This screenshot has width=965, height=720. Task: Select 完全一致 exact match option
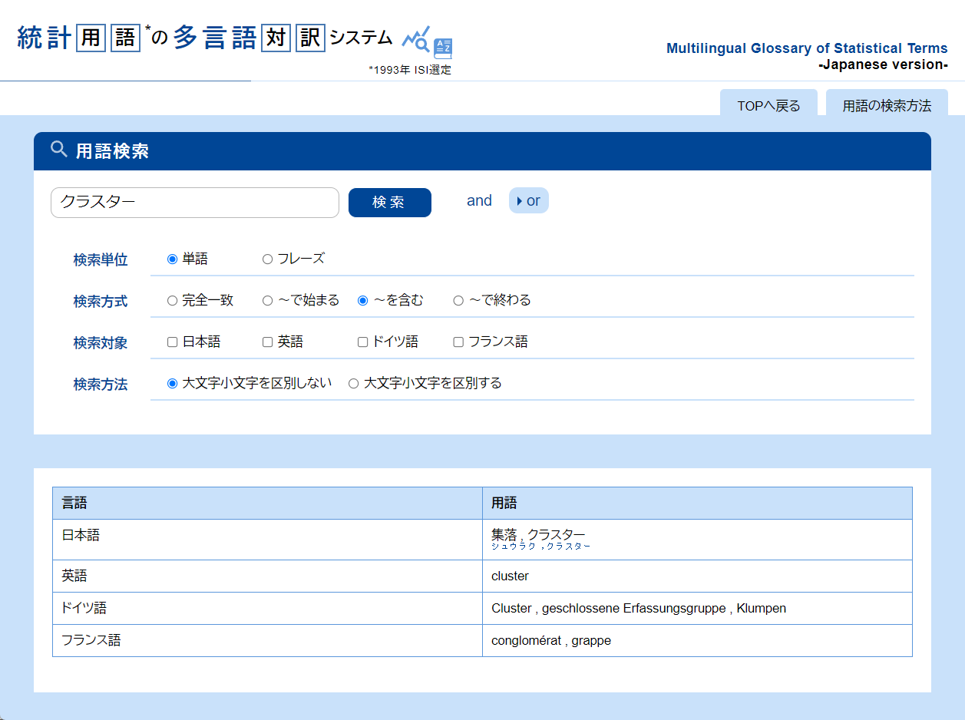pyautogui.click(x=172, y=300)
